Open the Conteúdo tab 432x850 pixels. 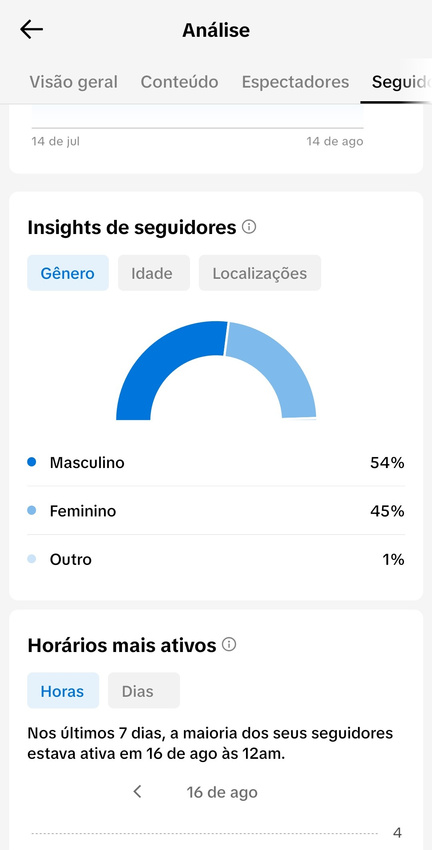[179, 82]
